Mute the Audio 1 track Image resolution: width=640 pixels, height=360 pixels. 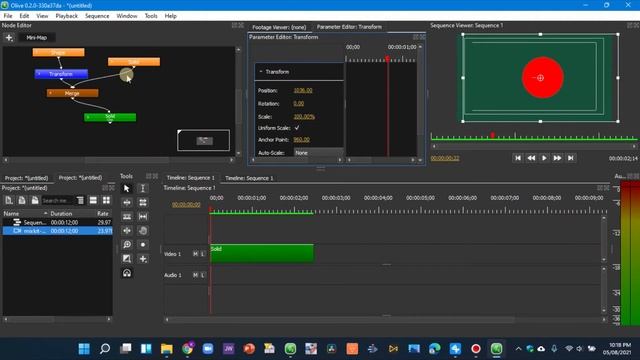pyautogui.click(x=195, y=275)
